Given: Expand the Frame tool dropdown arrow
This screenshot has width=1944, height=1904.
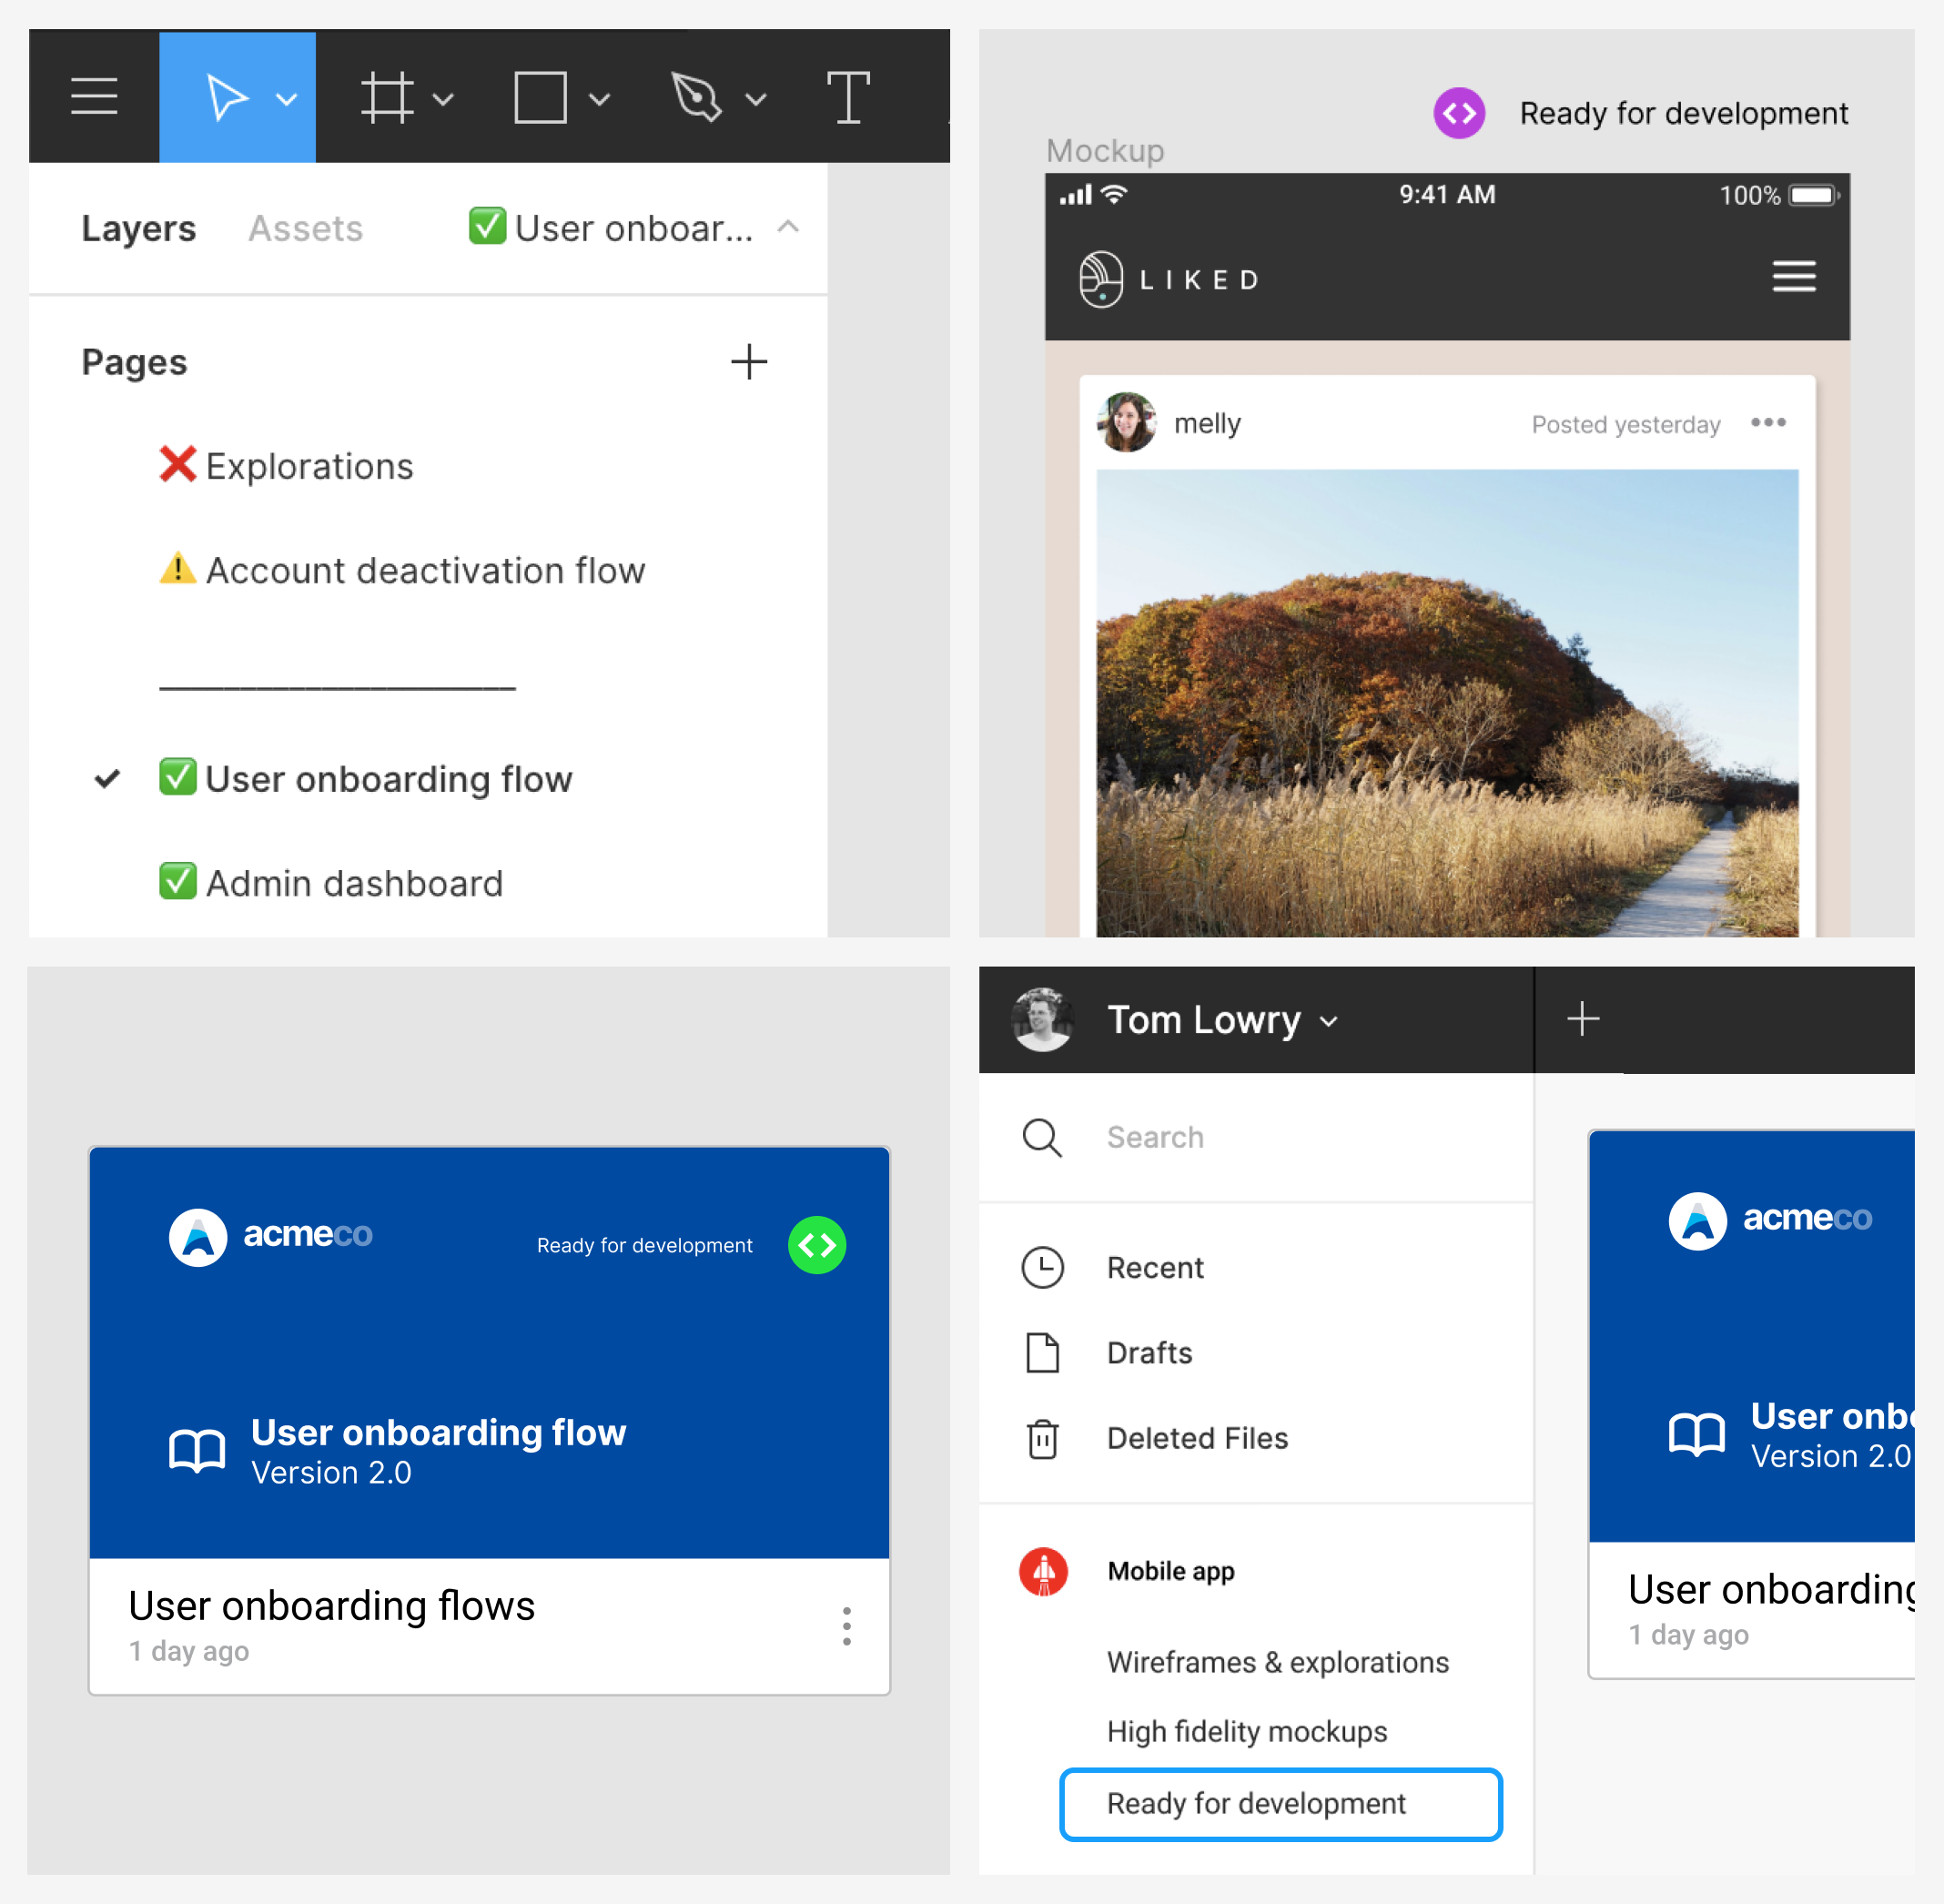Looking at the screenshot, I should pyautogui.click(x=443, y=99).
